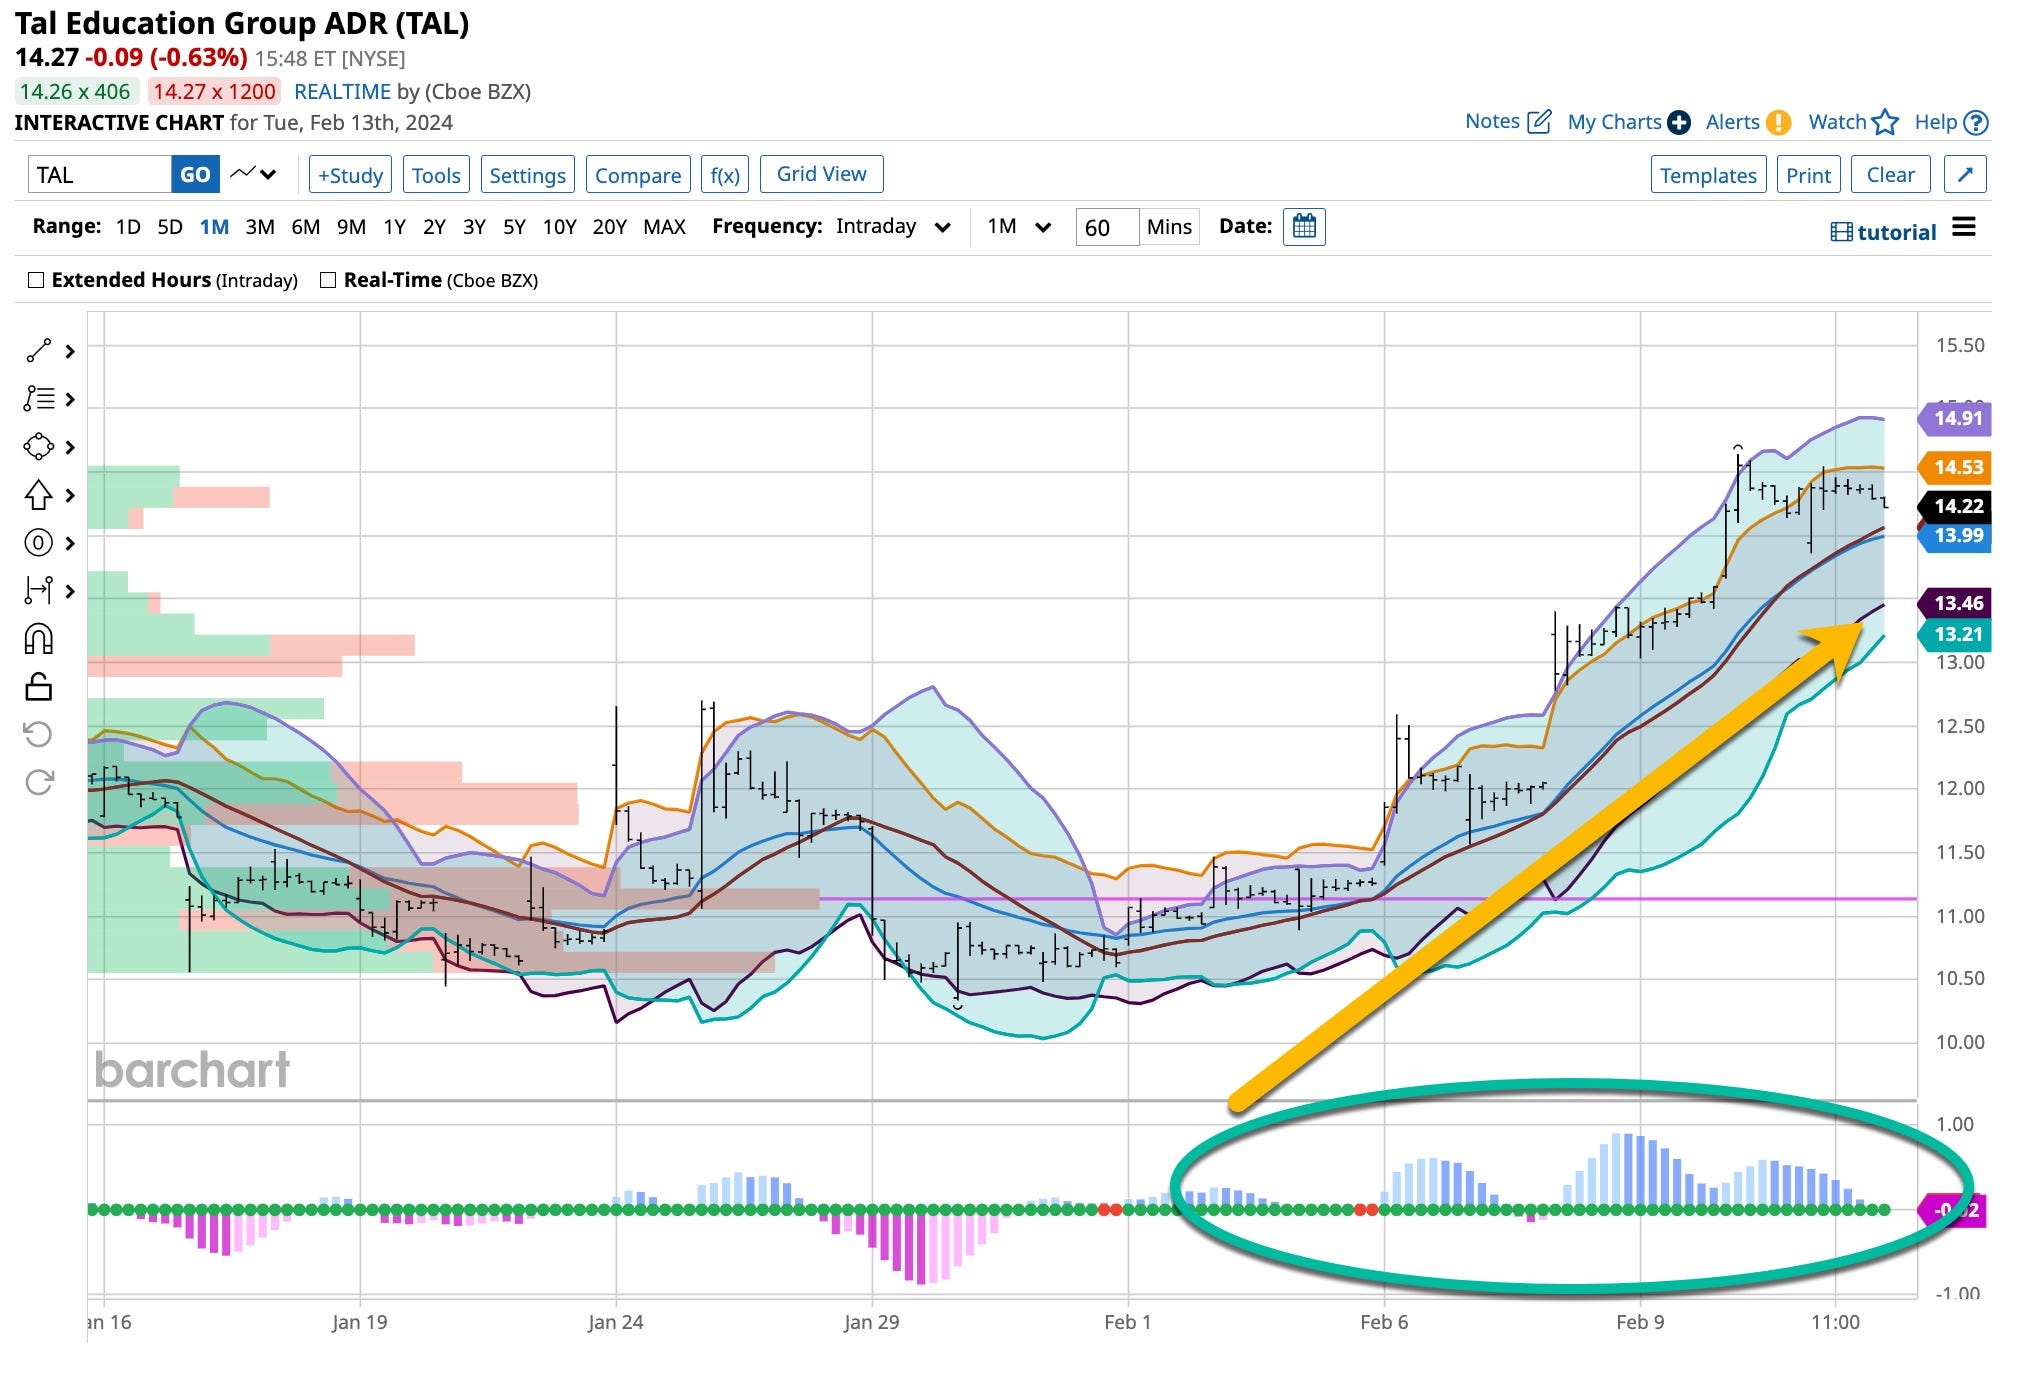Expand the circled zero tool submenu chevron
This screenshot has height=1400, width=2030.
tap(70, 543)
